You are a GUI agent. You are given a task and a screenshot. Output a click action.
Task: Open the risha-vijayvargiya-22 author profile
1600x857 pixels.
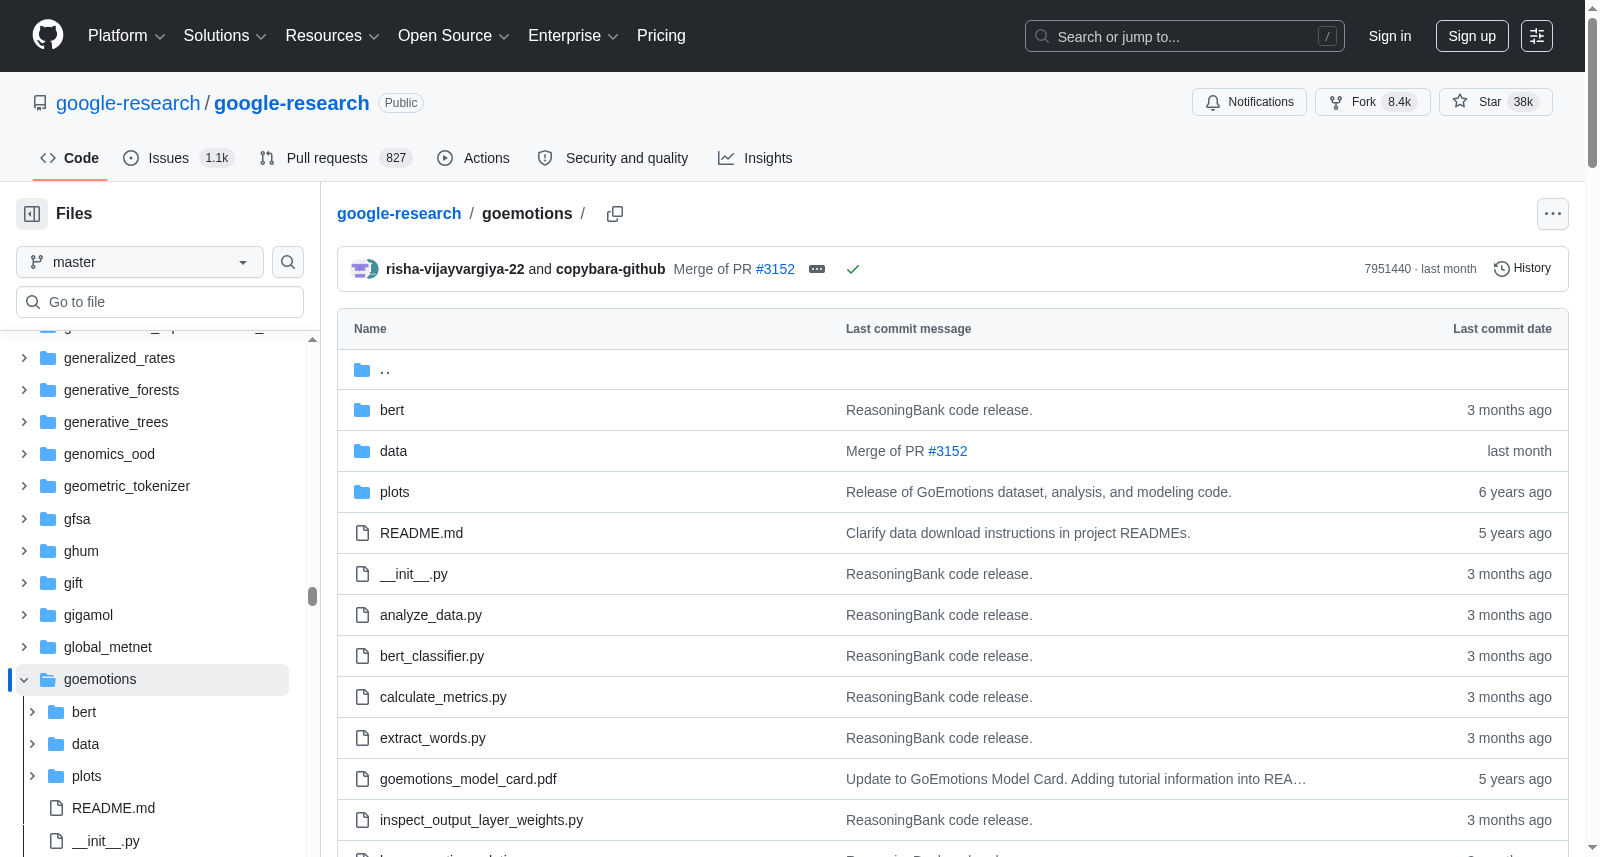[x=455, y=269]
